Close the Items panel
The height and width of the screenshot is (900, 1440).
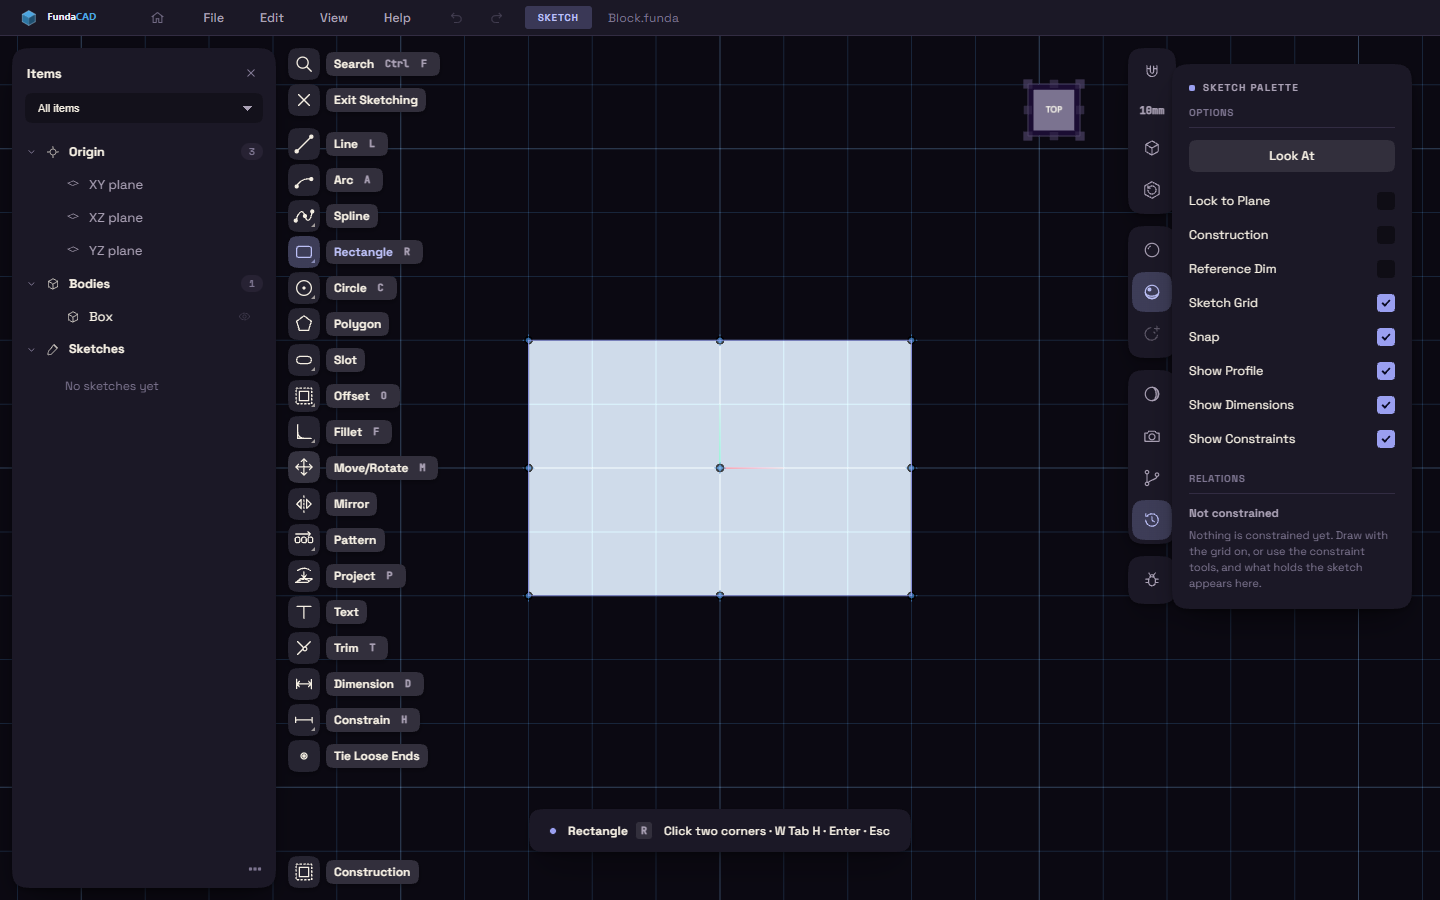click(251, 73)
